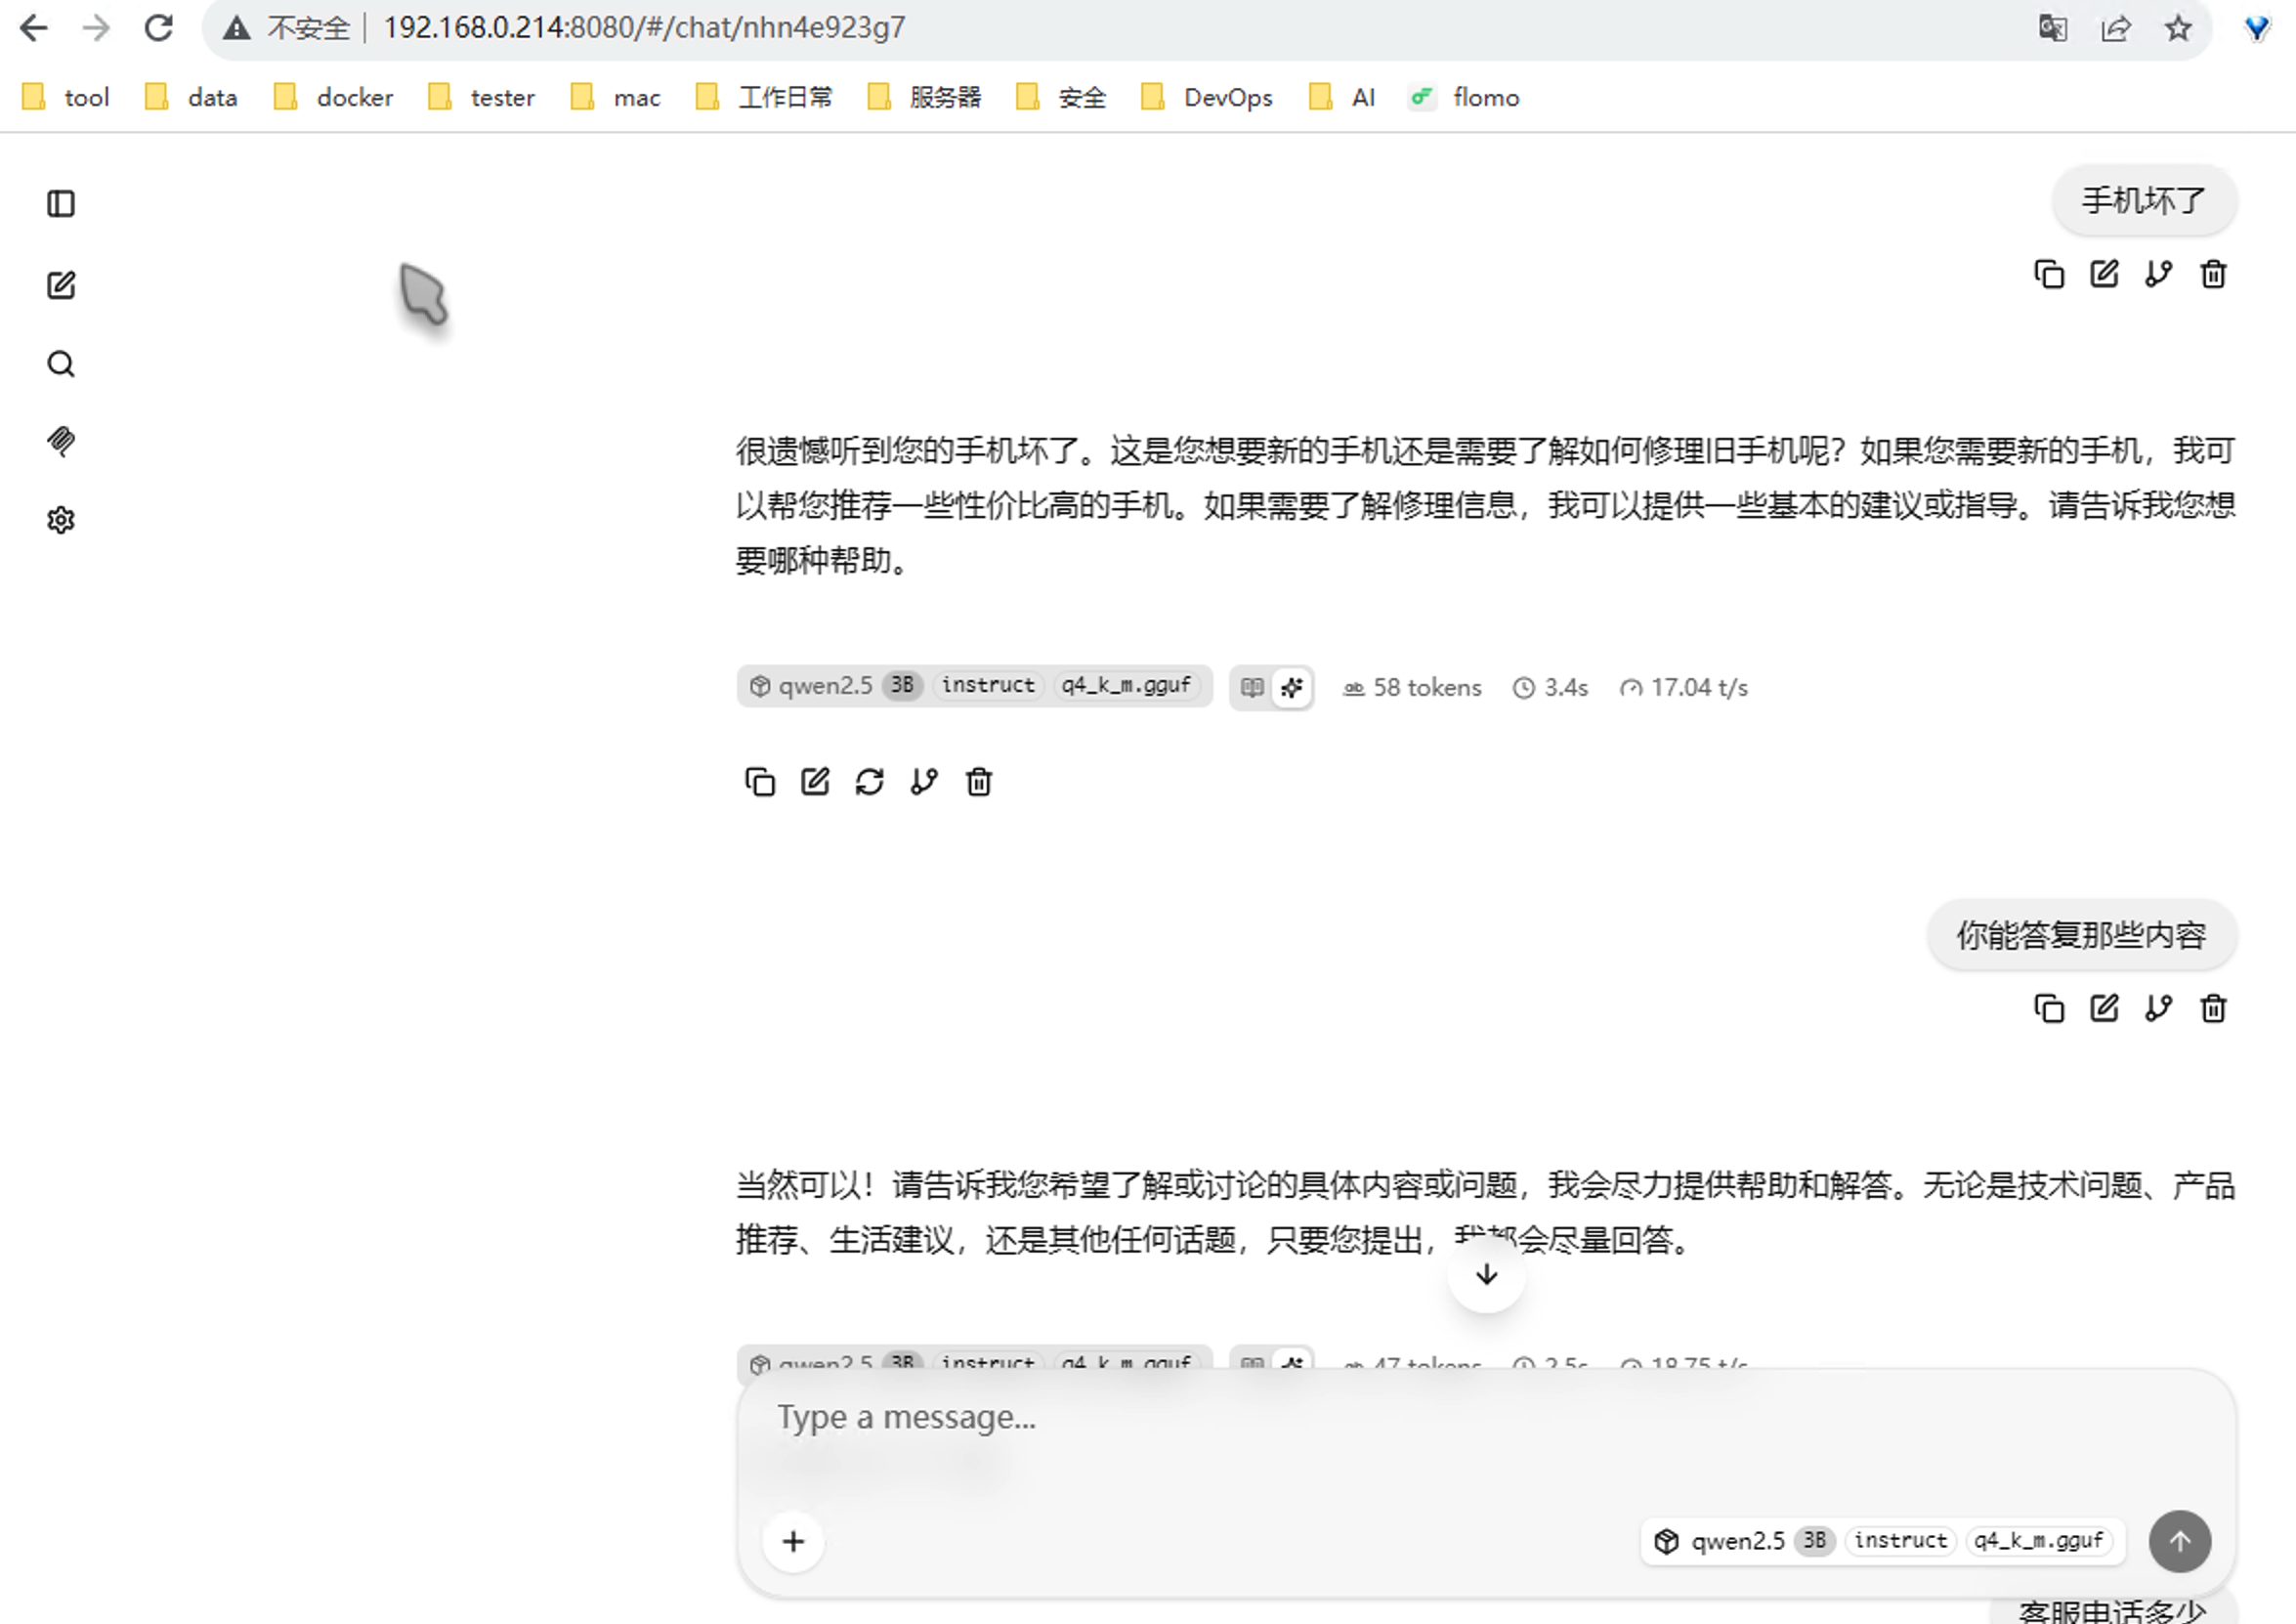Open the qwen2.5 model selector in input bar
The width and height of the screenshot is (2296, 1624).
(x=1882, y=1541)
